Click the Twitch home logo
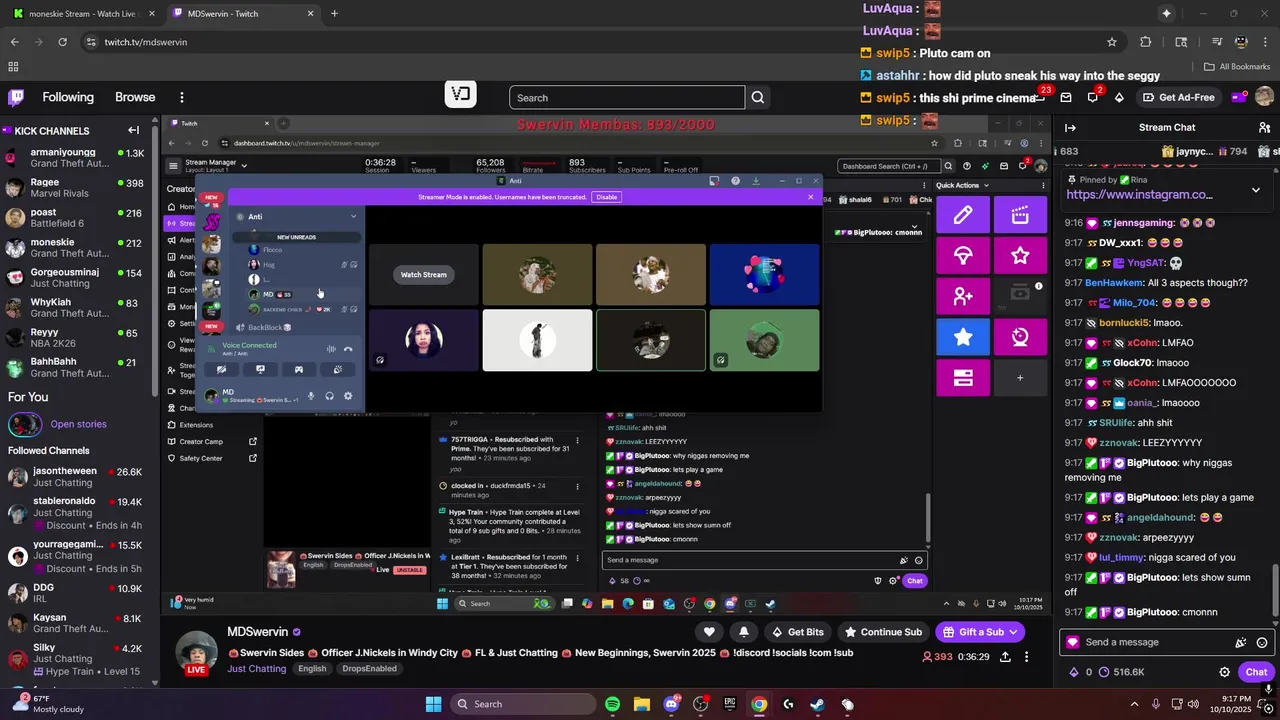Image resolution: width=1280 pixels, height=720 pixels. (x=16, y=97)
